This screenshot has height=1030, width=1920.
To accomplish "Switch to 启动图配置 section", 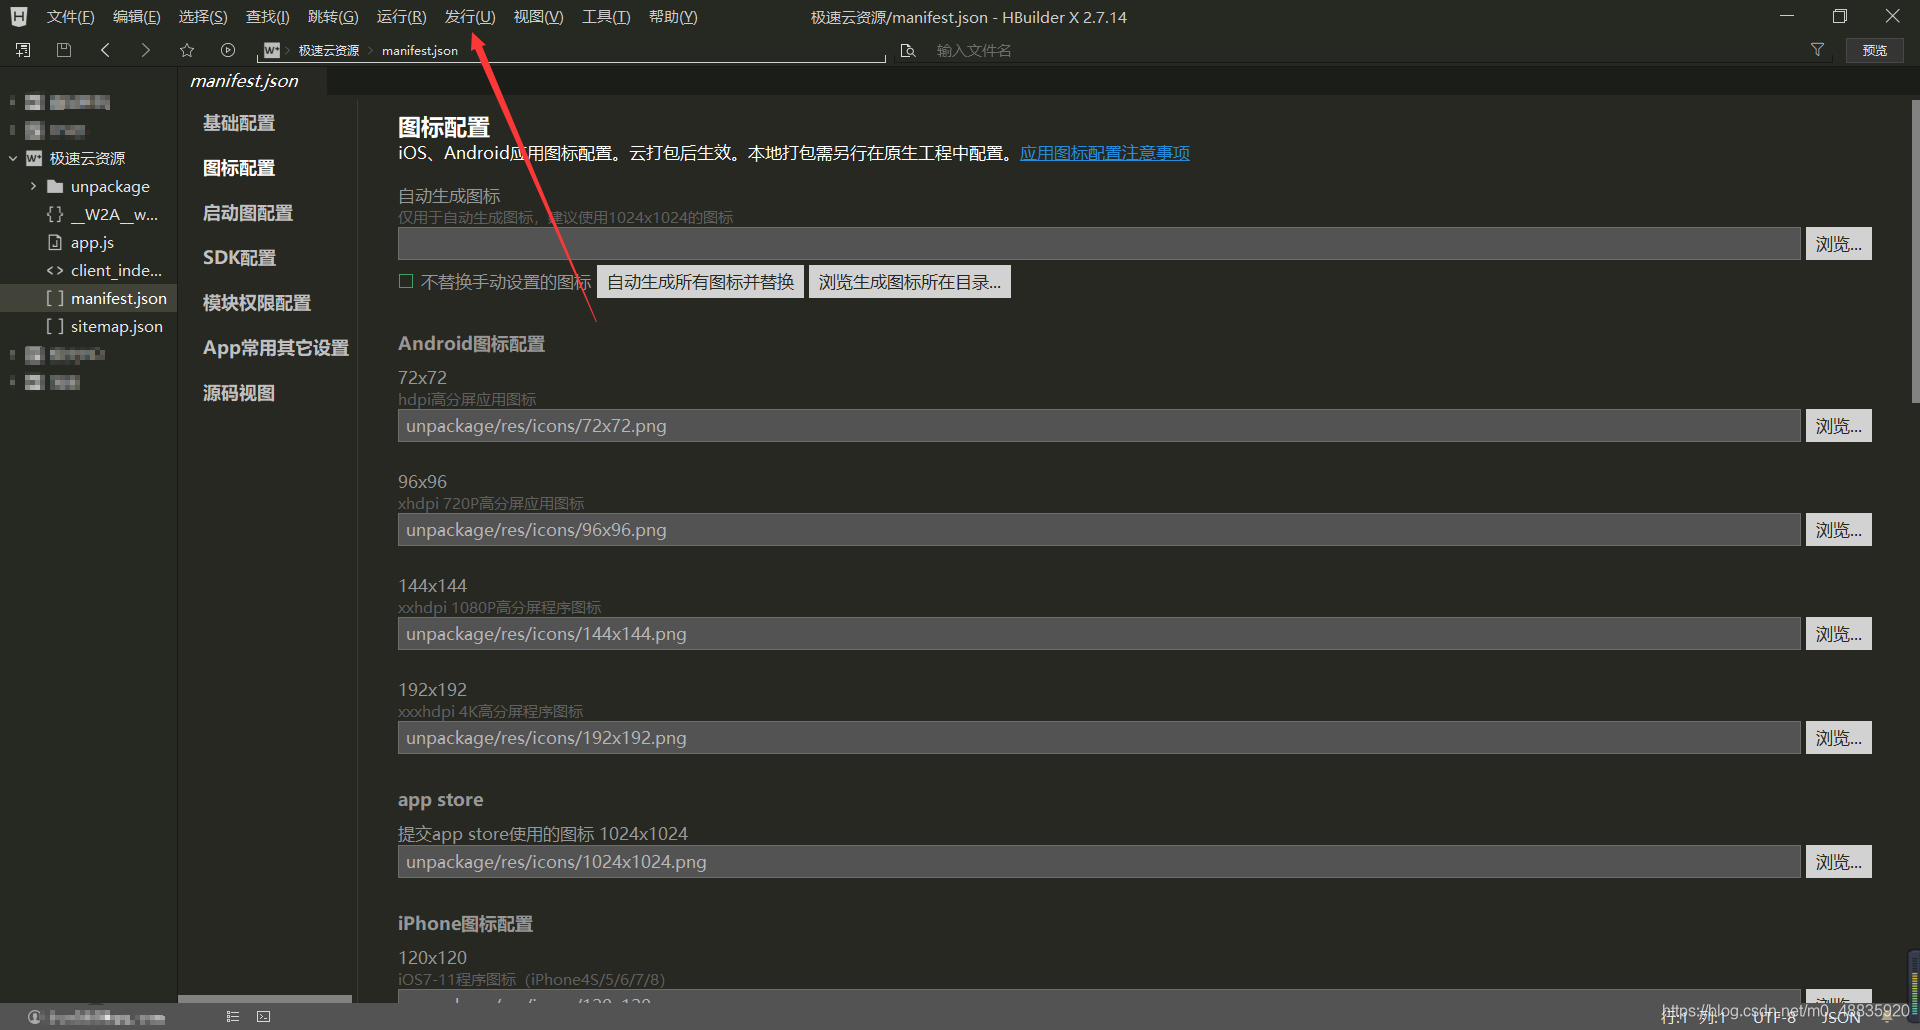I will 248,213.
